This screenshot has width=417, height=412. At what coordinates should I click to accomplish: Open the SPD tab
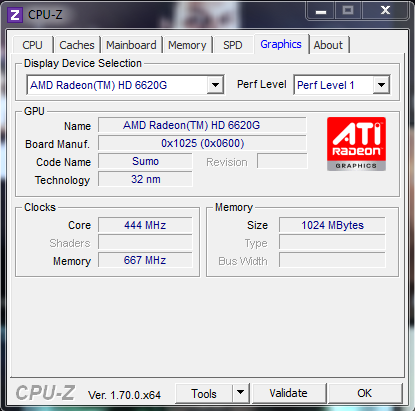(x=233, y=45)
